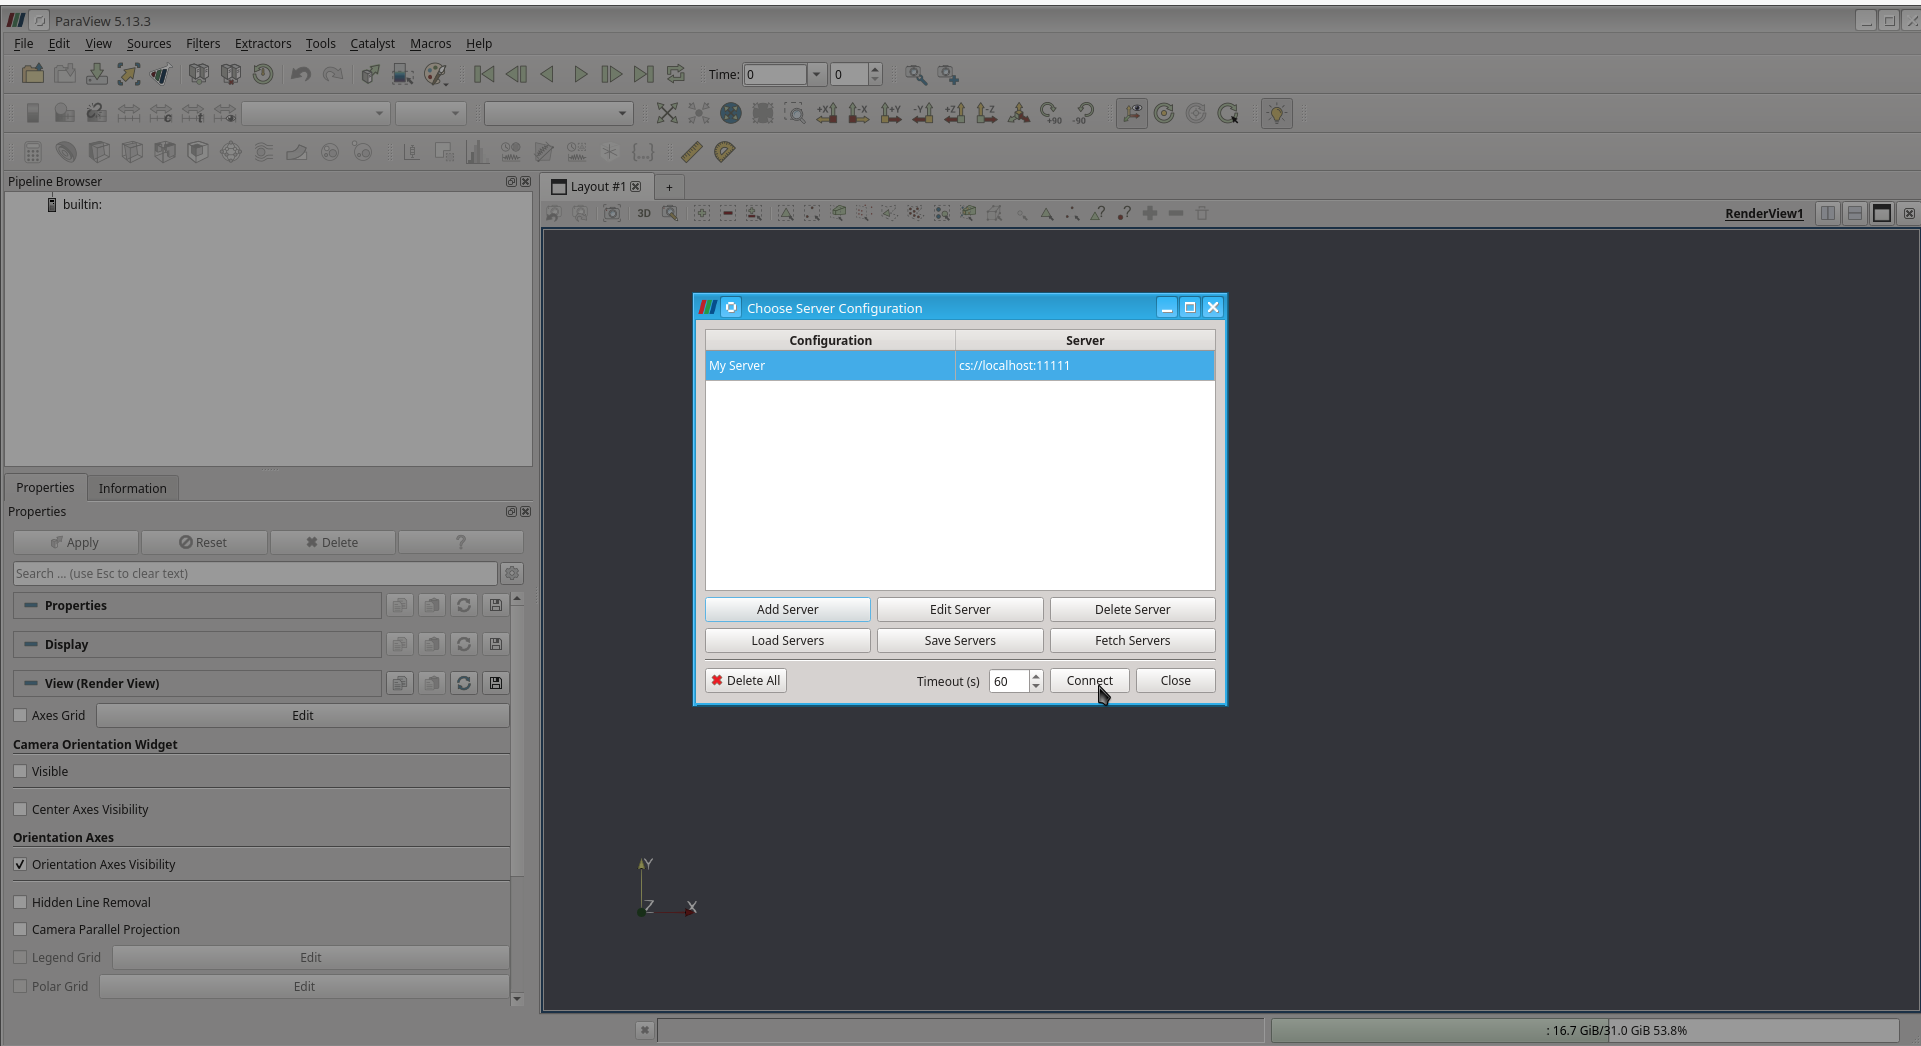Click the Properties search field
The height and width of the screenshot is (1046, 1921).
[254, 573]
